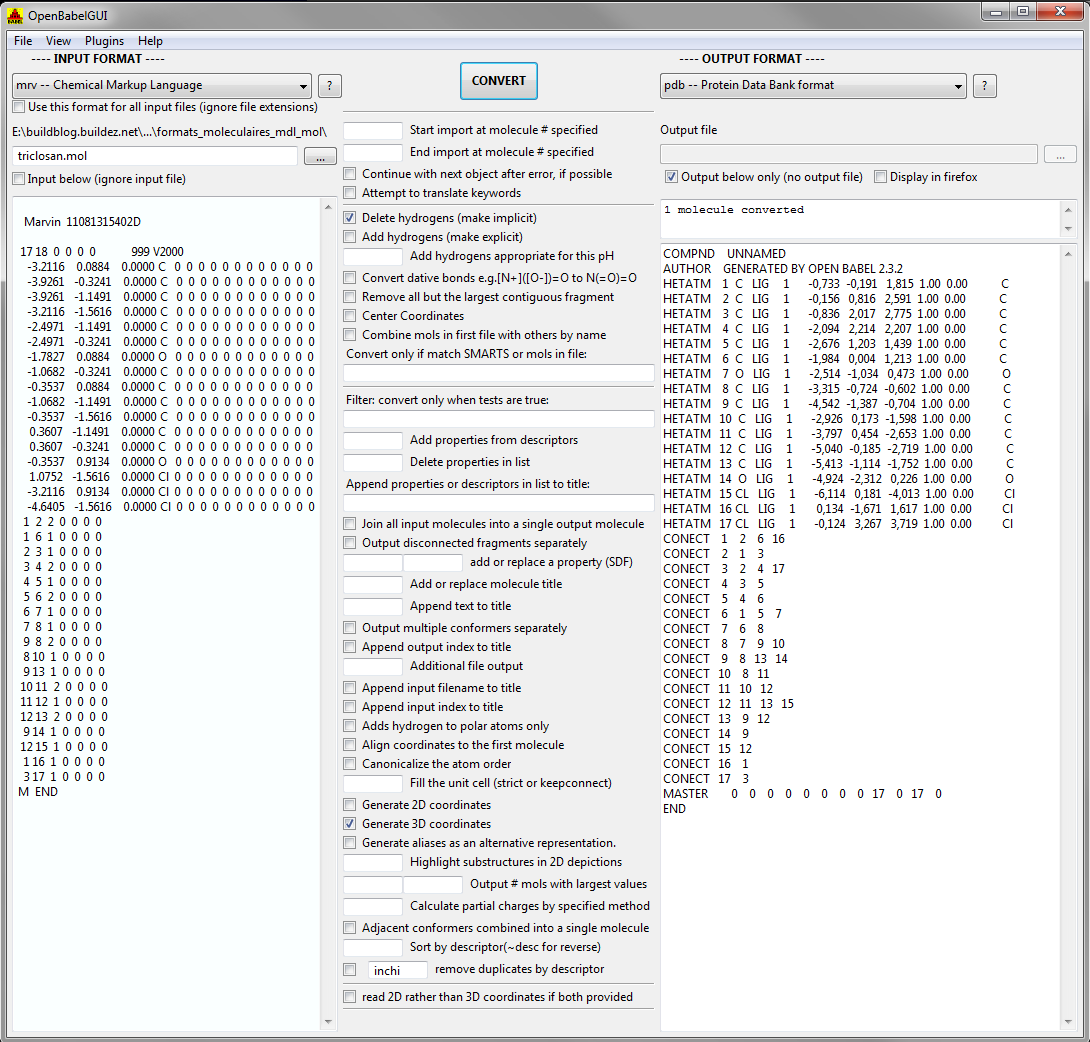Toggle 'Output multiple conformers separately'
The width and height of the screenshot is (1090, 1042).
[350, 628]
